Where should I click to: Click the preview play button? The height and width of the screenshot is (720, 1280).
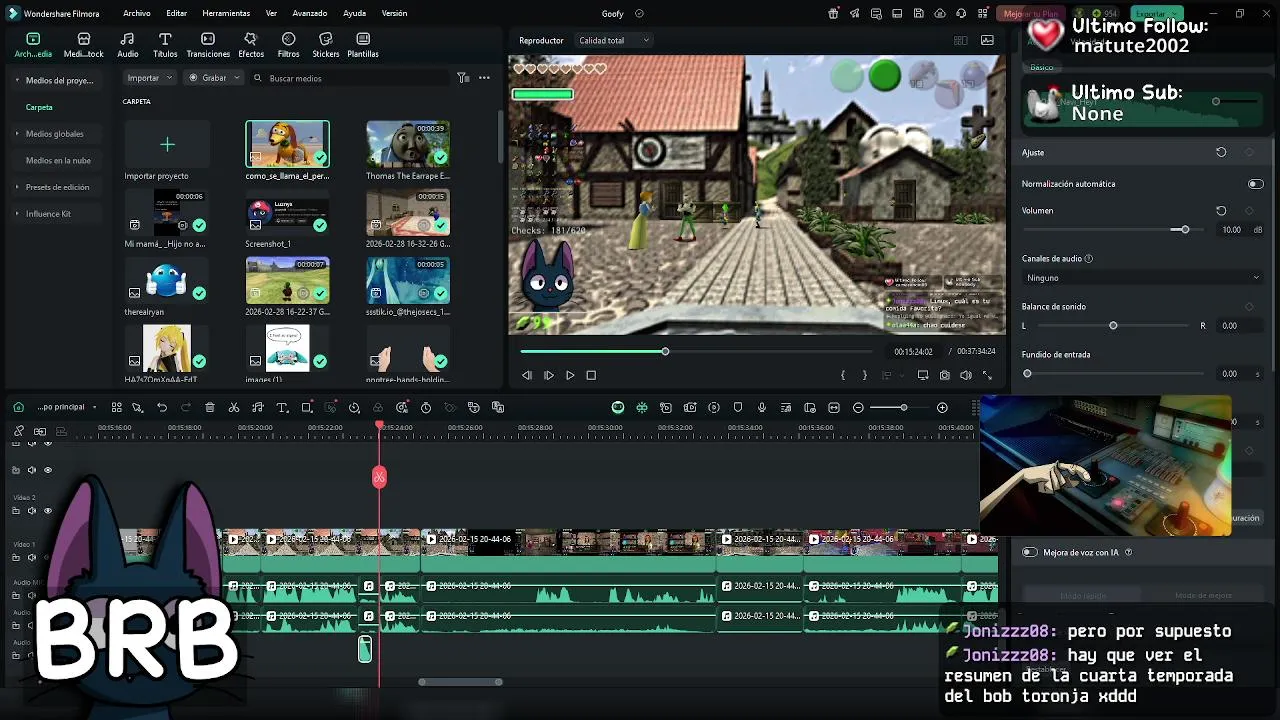[x=570, y=375]
